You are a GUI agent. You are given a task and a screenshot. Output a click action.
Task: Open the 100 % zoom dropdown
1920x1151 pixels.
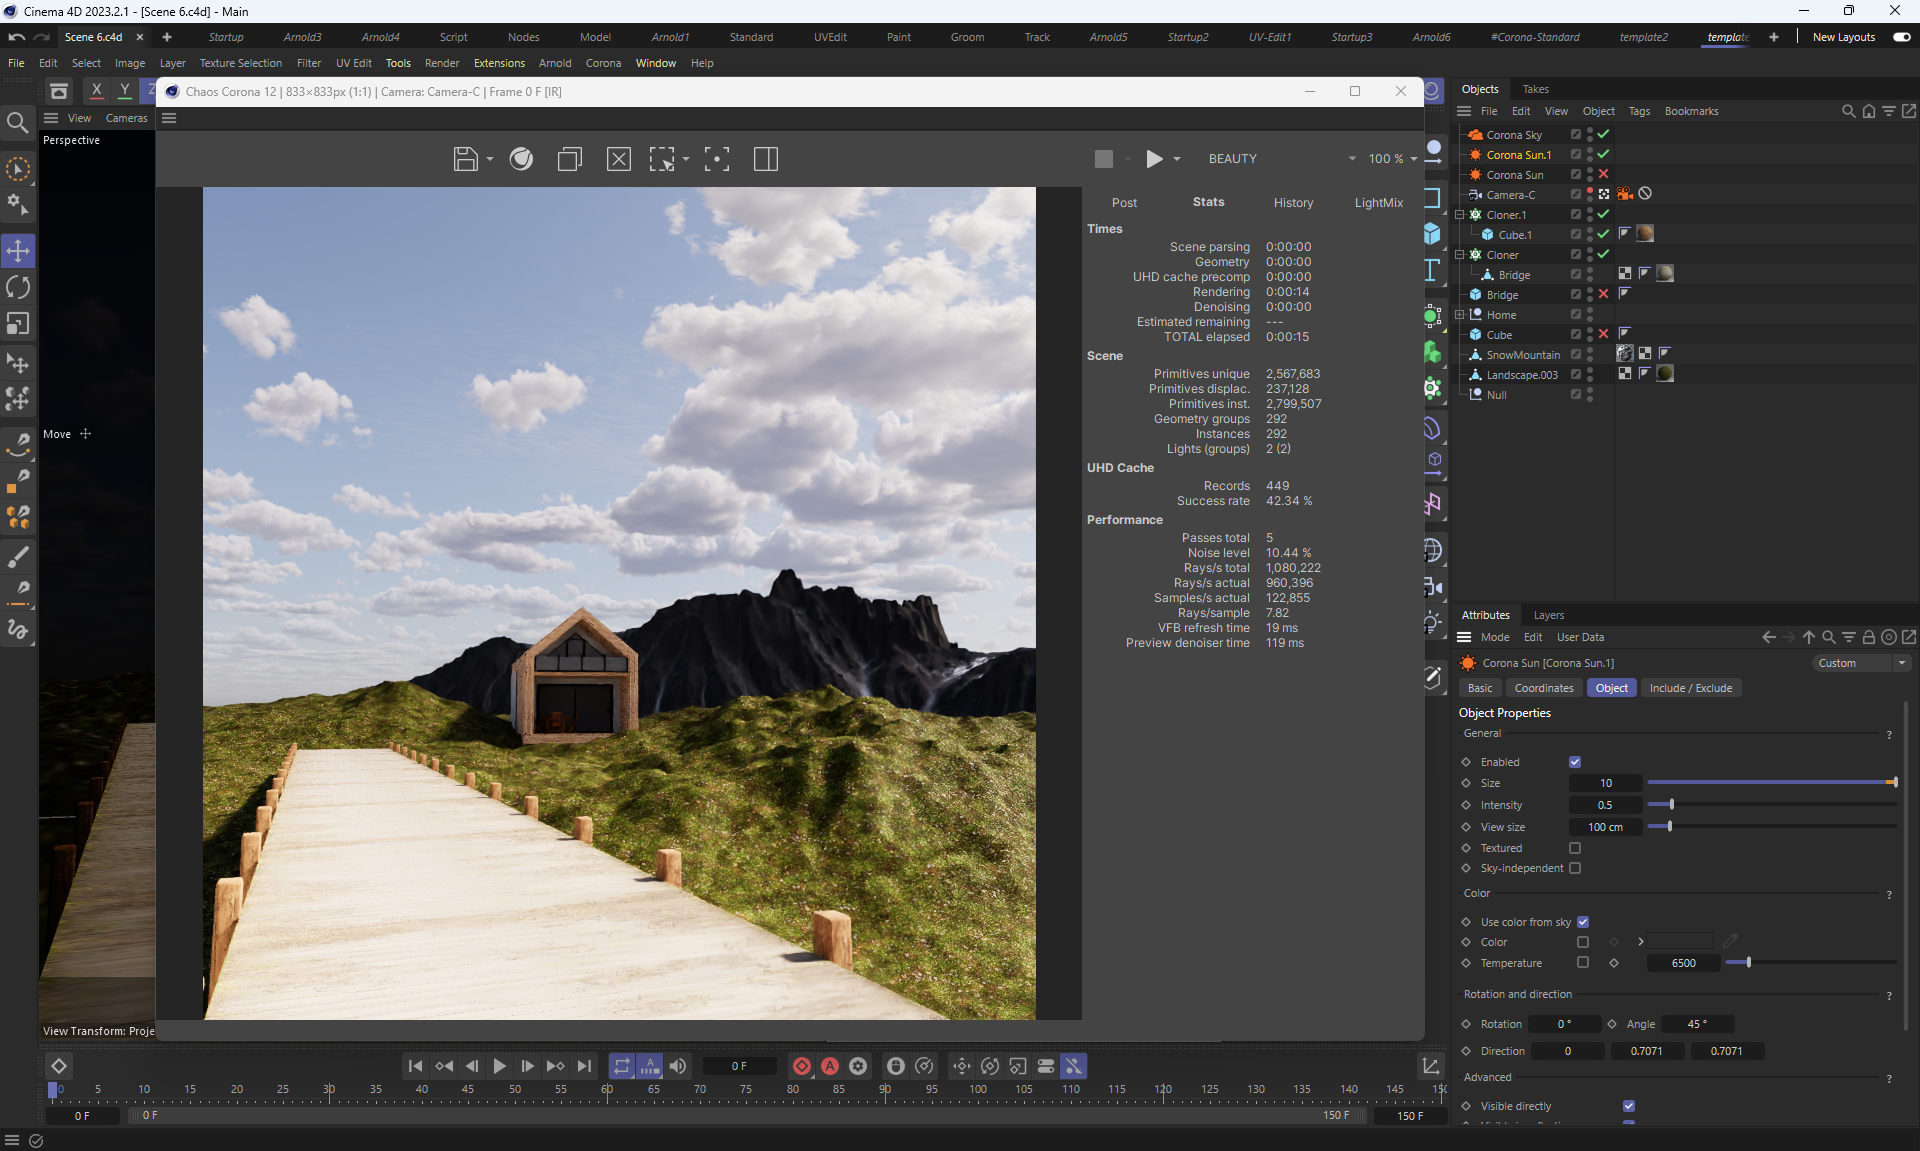coord(1392,159)
